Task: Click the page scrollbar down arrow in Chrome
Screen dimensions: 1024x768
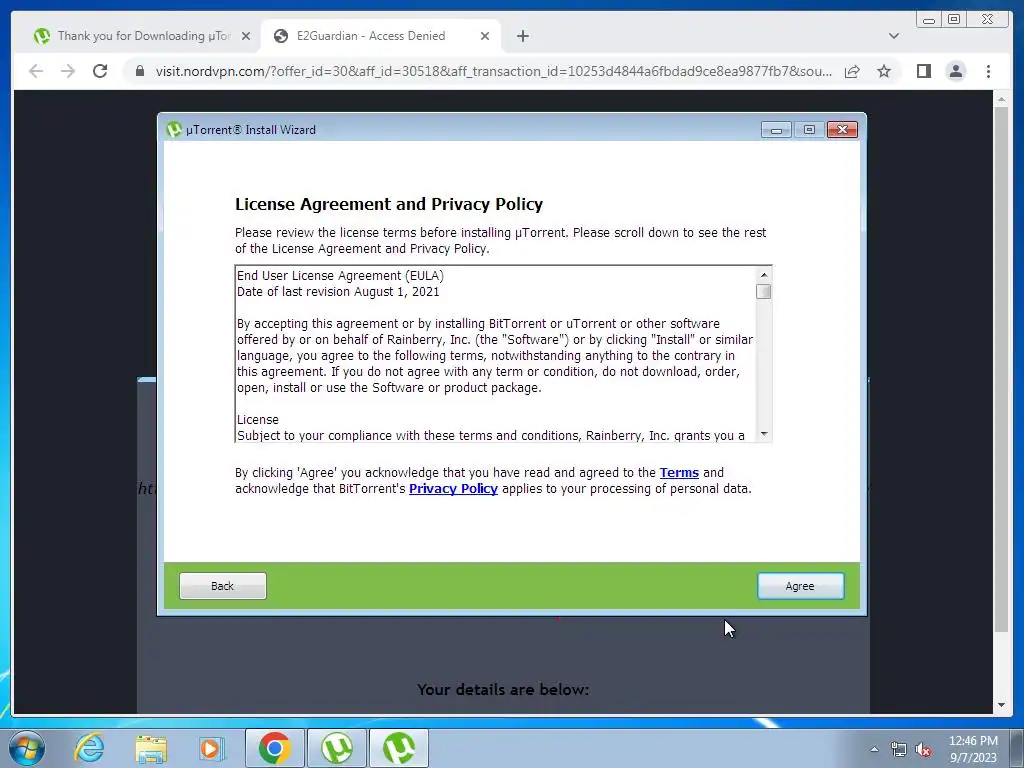Action: point(1001,705)
